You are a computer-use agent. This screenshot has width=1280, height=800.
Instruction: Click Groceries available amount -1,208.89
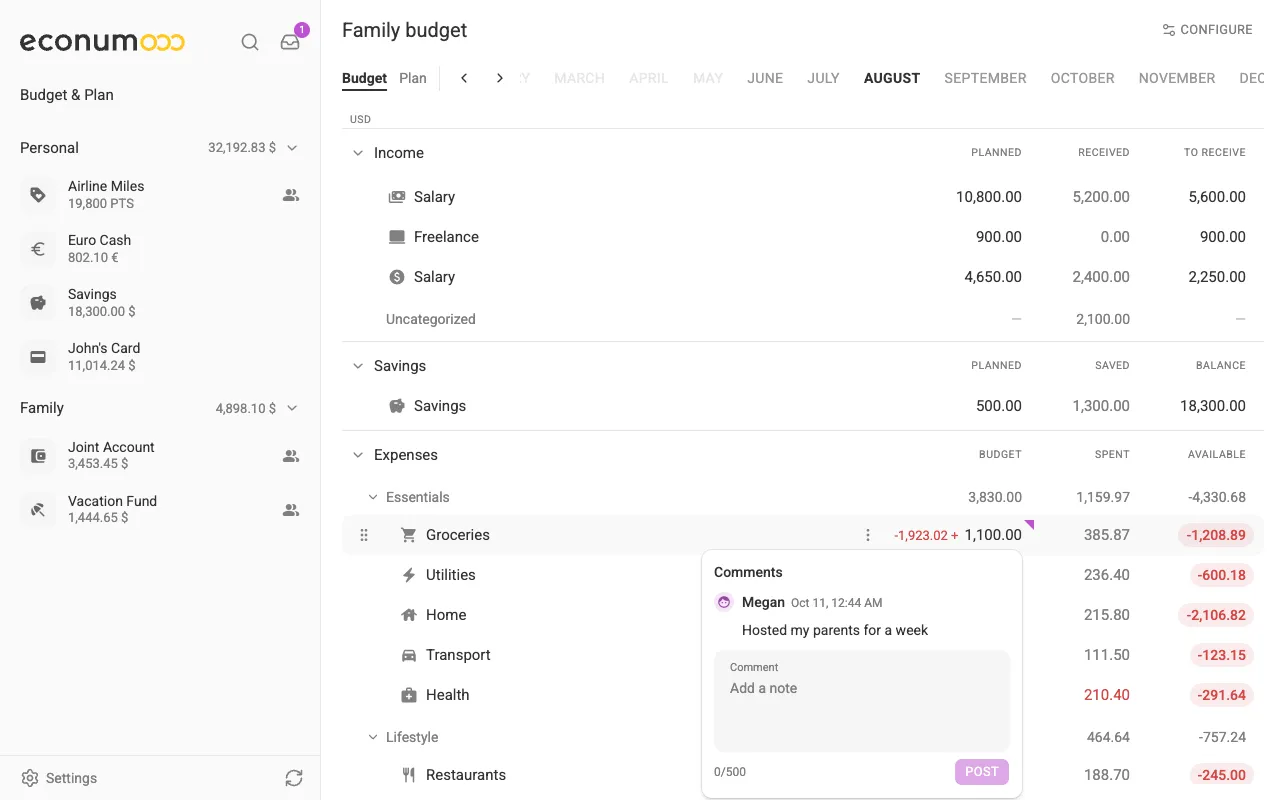pyautogui.click(x=1216, y=535)
